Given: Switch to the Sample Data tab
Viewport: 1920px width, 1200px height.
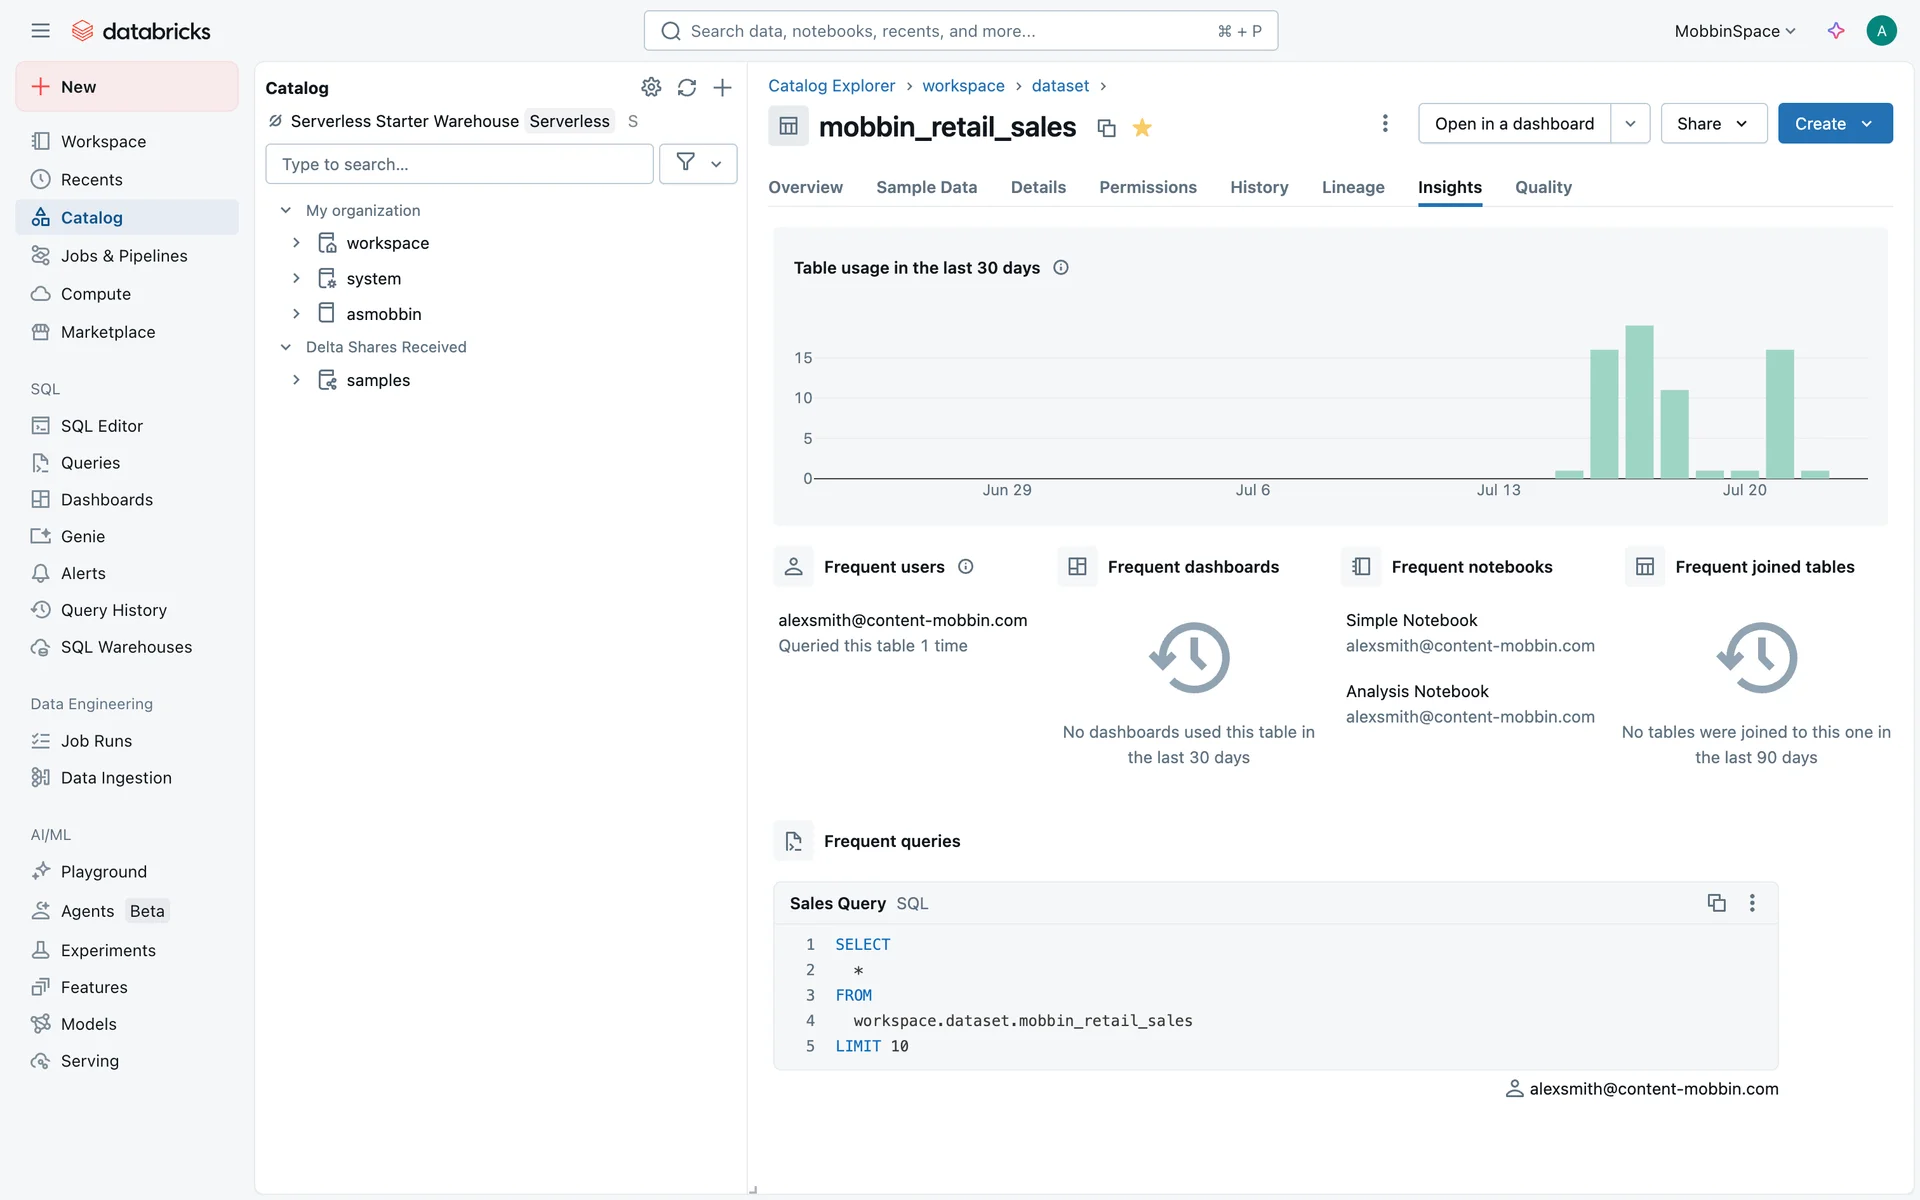Looking at the screenshot, I should pyautogui.click(x=926, y=187).
